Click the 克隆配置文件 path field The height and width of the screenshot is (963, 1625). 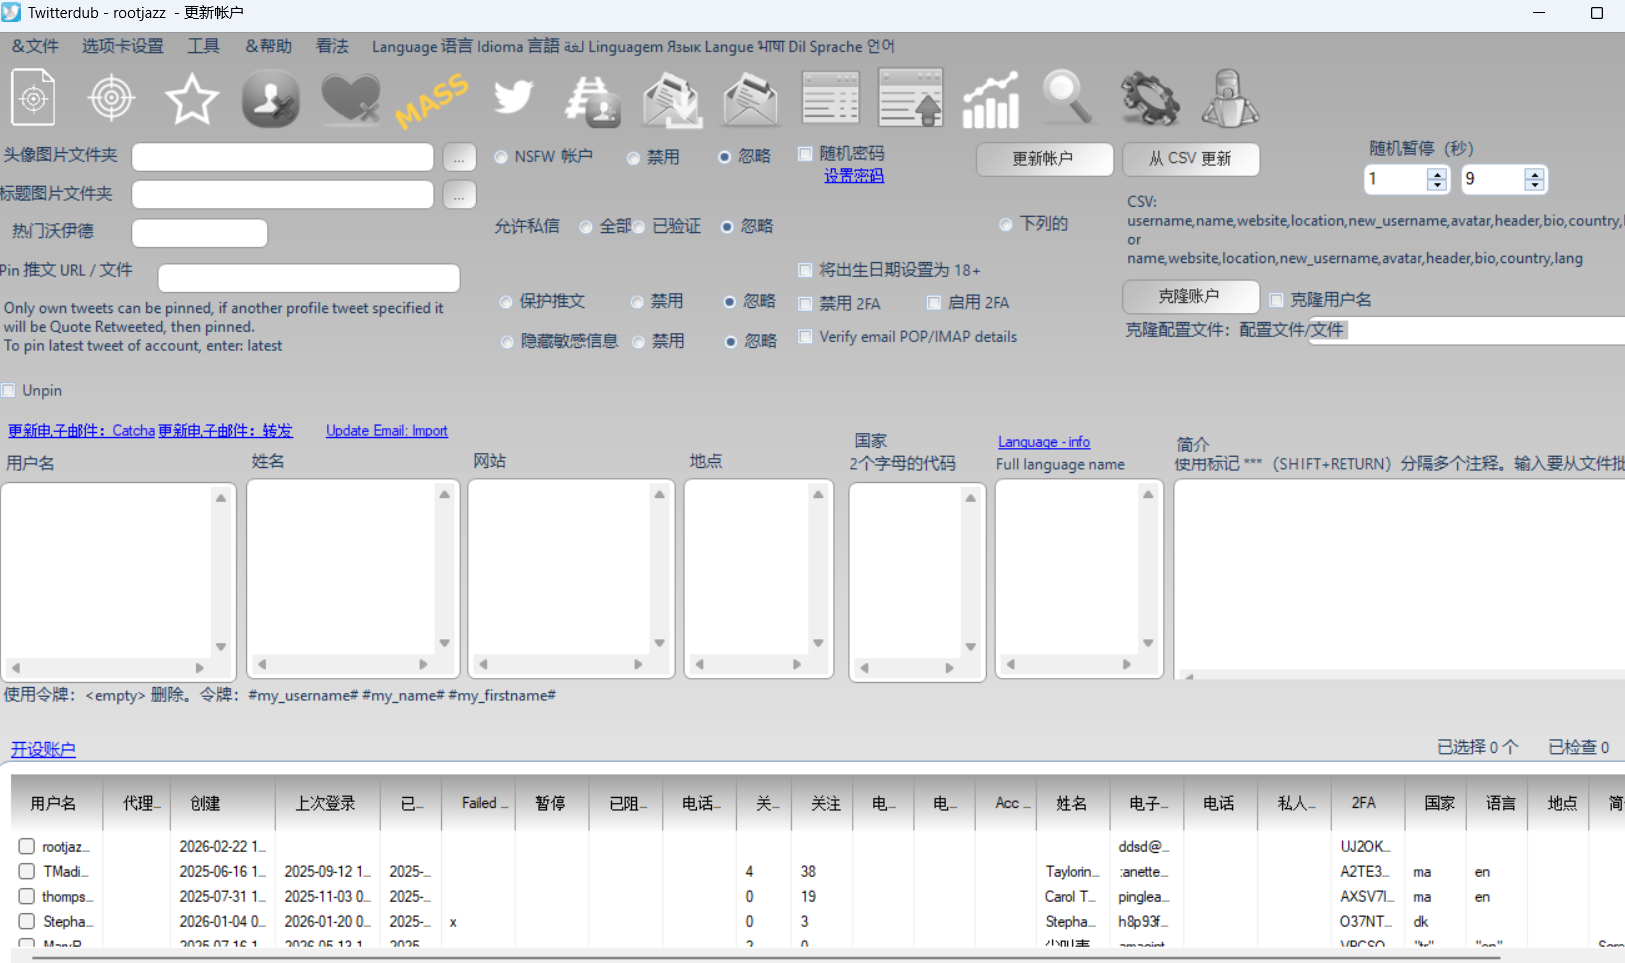pos(1467,331)
